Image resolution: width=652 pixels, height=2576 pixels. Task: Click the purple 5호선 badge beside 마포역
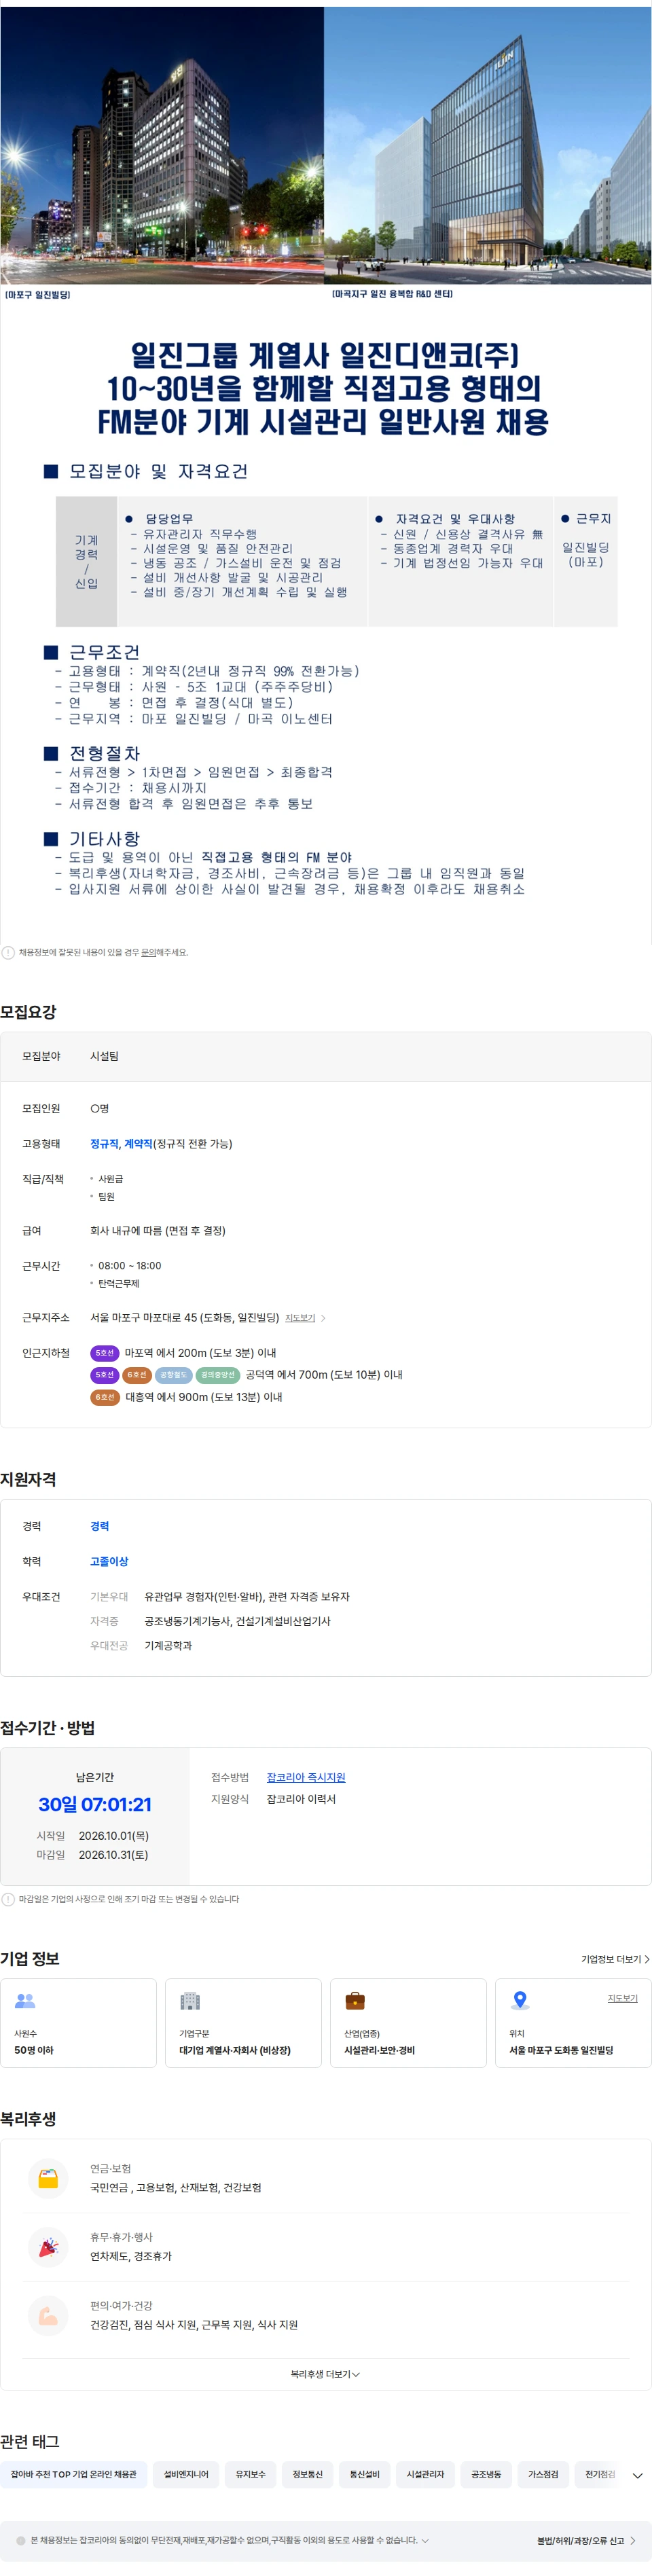point(105,1353)
